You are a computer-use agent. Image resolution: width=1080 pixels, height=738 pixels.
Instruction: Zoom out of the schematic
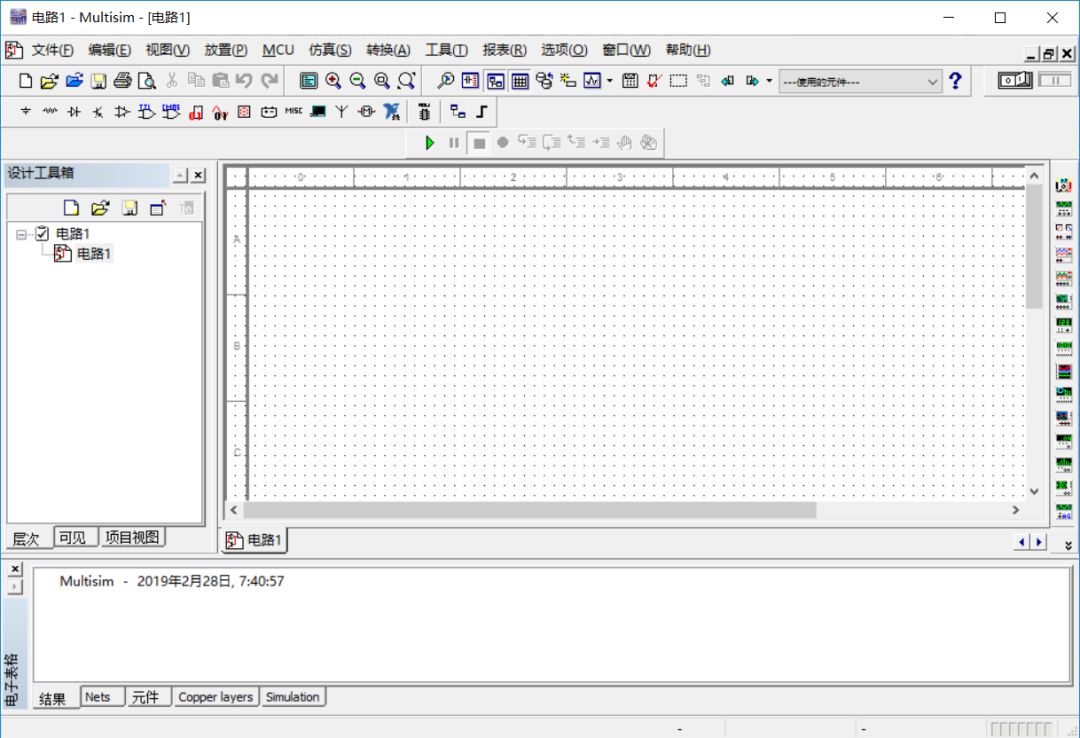357,81
